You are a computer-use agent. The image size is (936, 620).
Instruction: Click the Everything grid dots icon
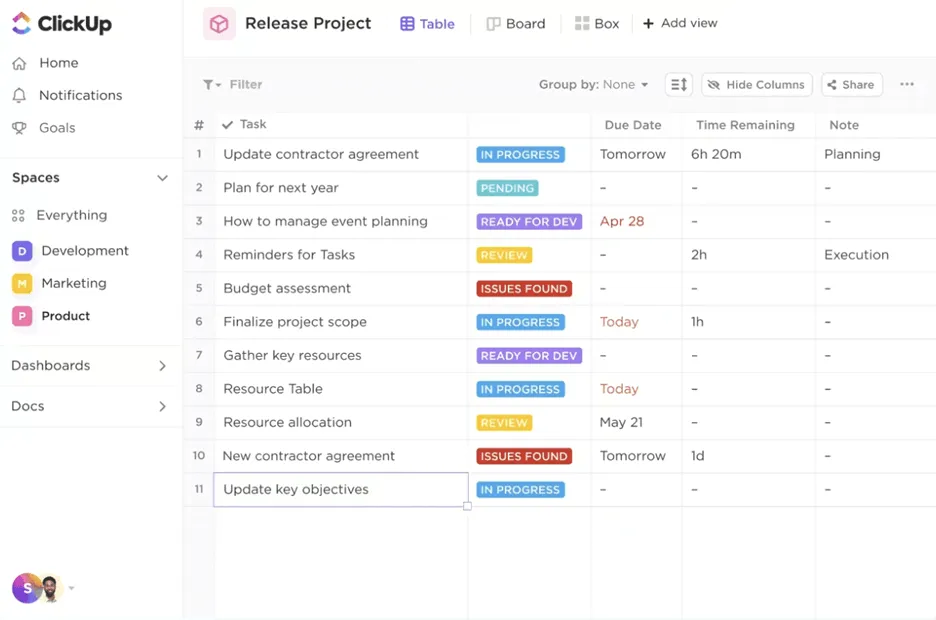19,215
